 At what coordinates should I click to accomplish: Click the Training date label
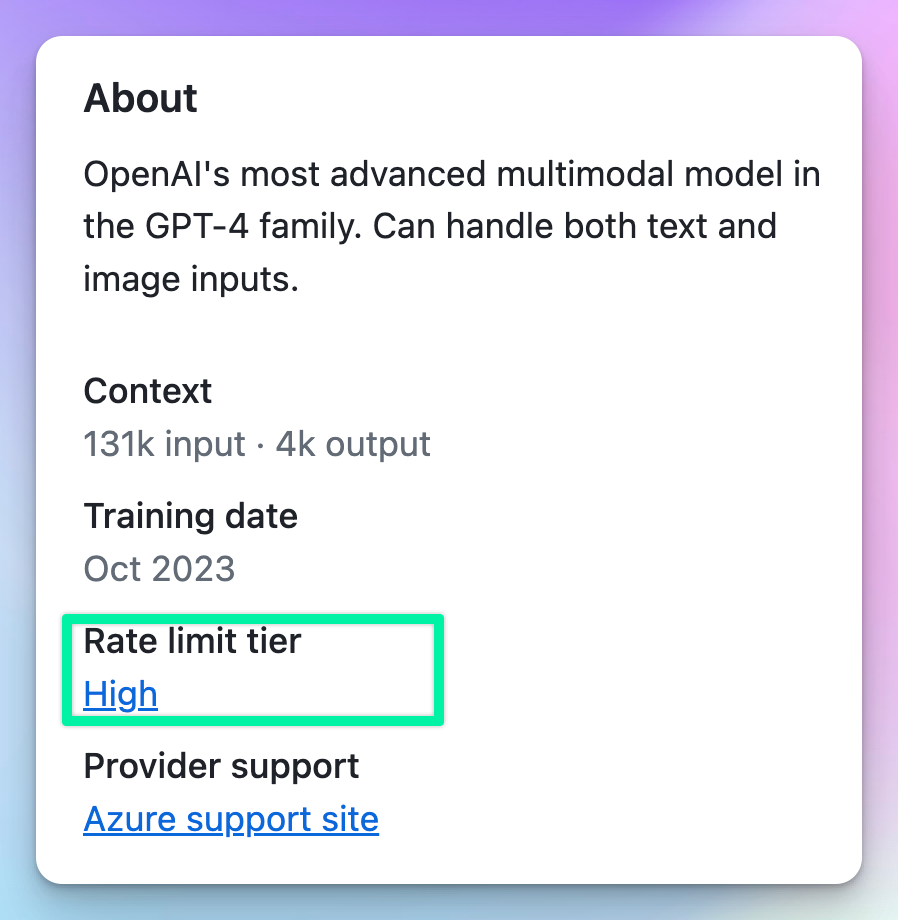tap(190, 516)
